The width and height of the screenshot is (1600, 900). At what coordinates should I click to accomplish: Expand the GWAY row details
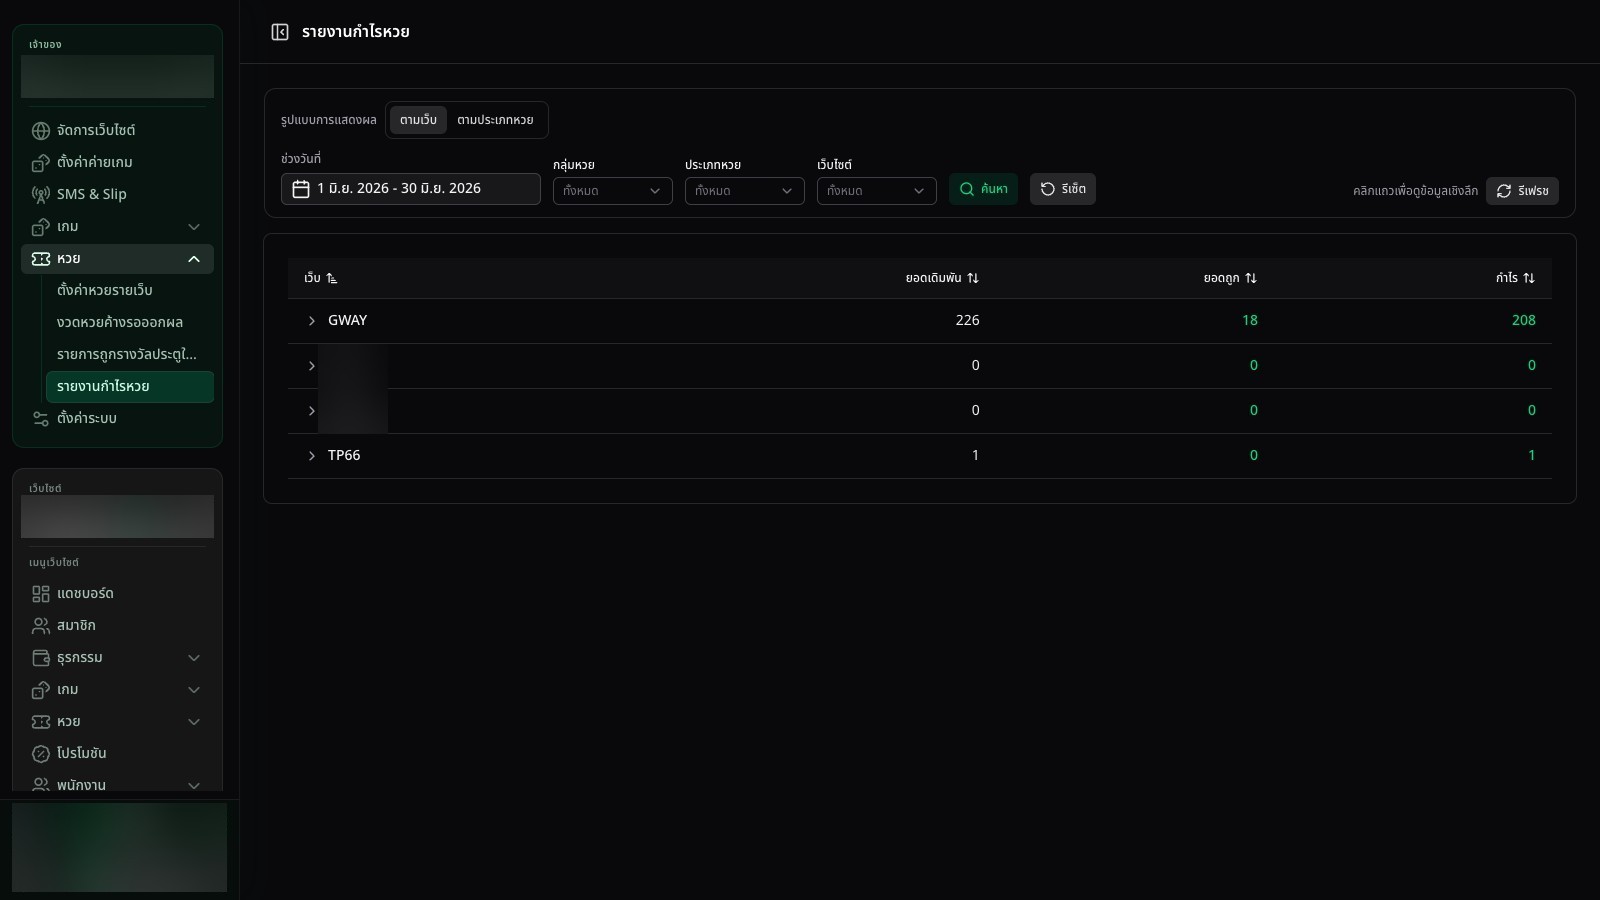coord(311,321)
